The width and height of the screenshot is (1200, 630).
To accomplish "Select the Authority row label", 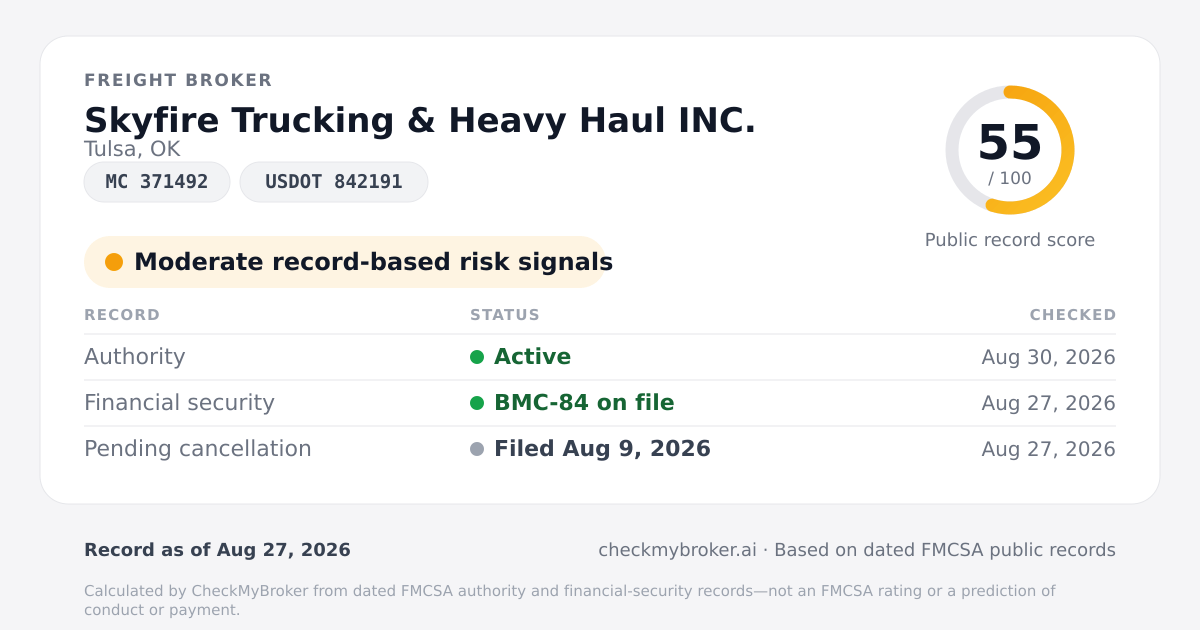I will coord(135,357).
